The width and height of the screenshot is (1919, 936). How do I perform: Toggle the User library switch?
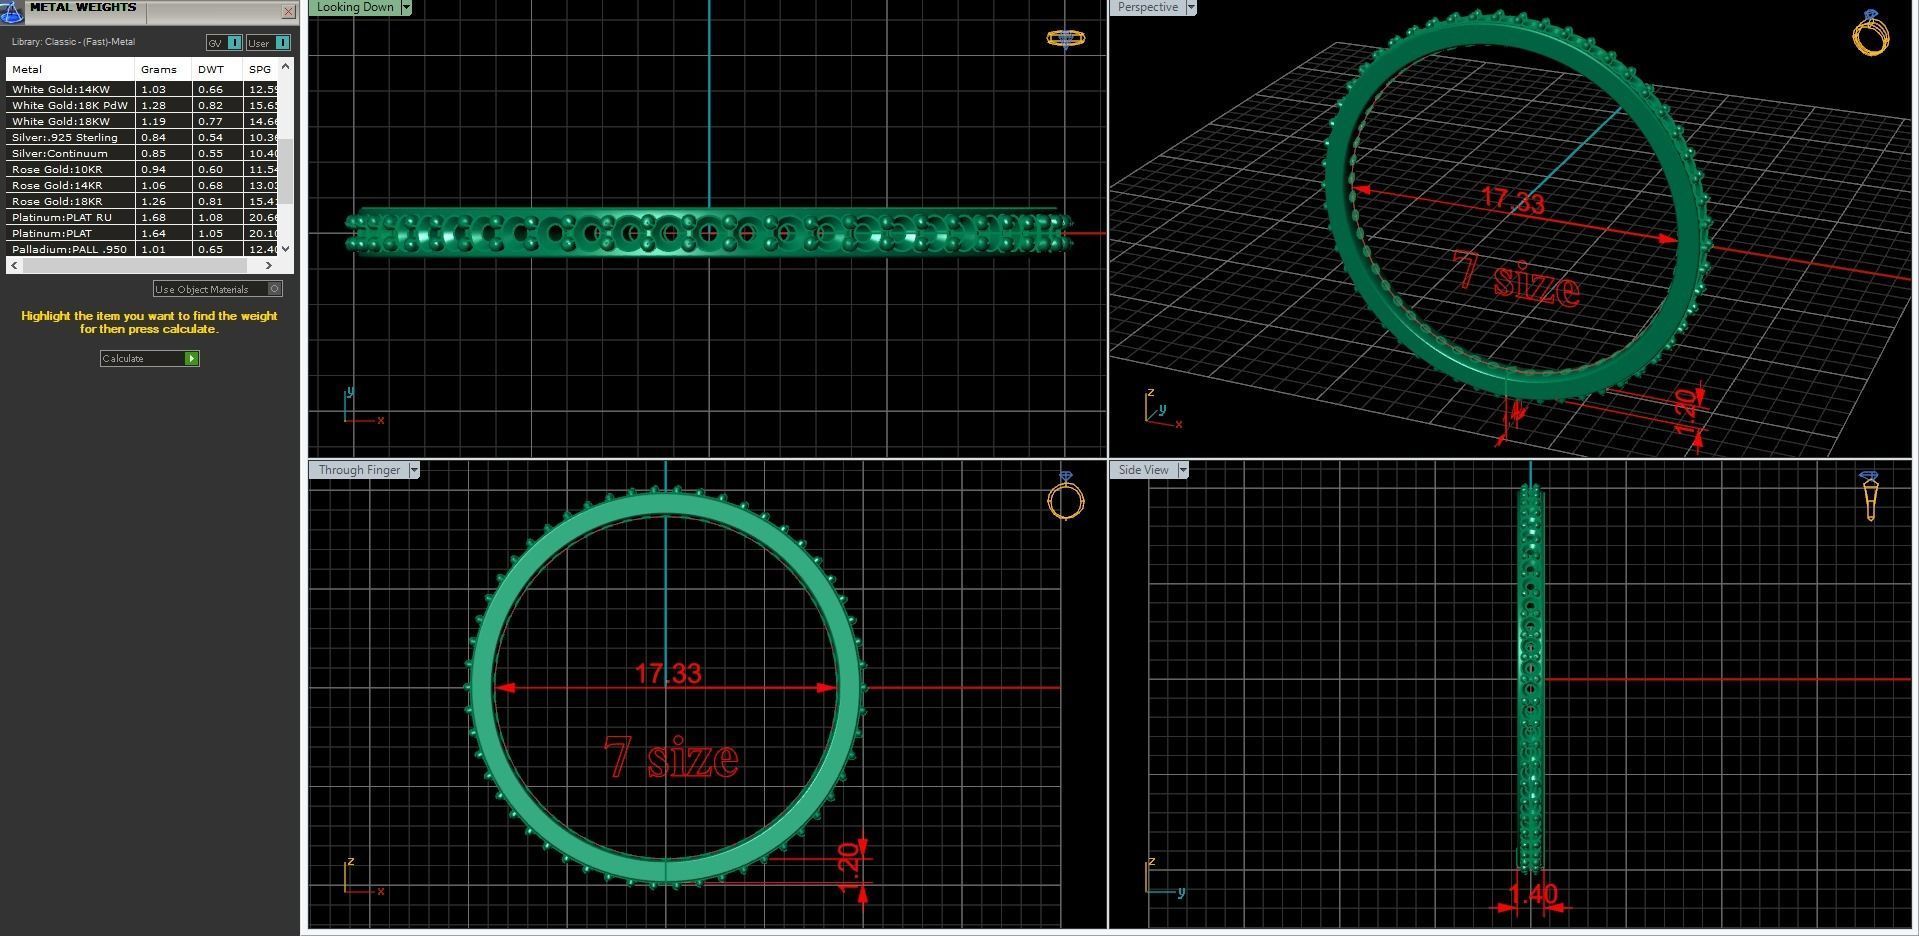pyautogui.click(x=268, y=43)
